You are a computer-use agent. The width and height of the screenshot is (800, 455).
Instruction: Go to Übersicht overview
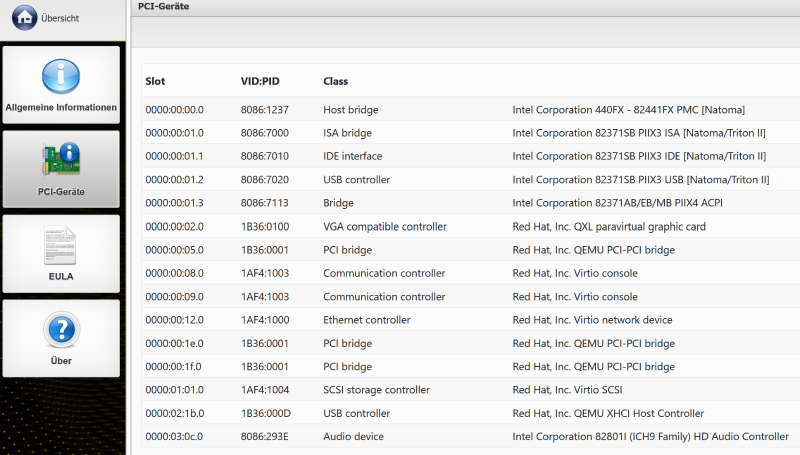(60, 18)
